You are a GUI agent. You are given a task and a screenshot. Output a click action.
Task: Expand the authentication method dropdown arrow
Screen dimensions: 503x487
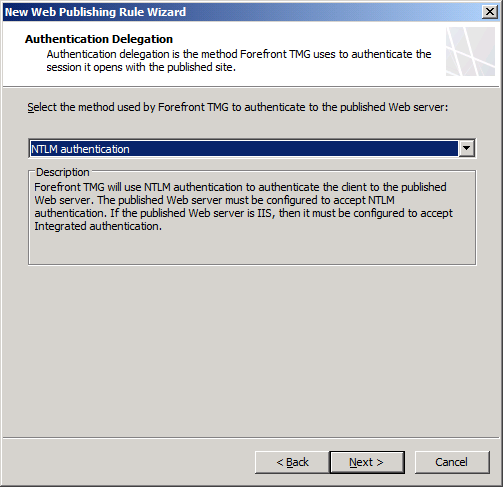(466, 148)
